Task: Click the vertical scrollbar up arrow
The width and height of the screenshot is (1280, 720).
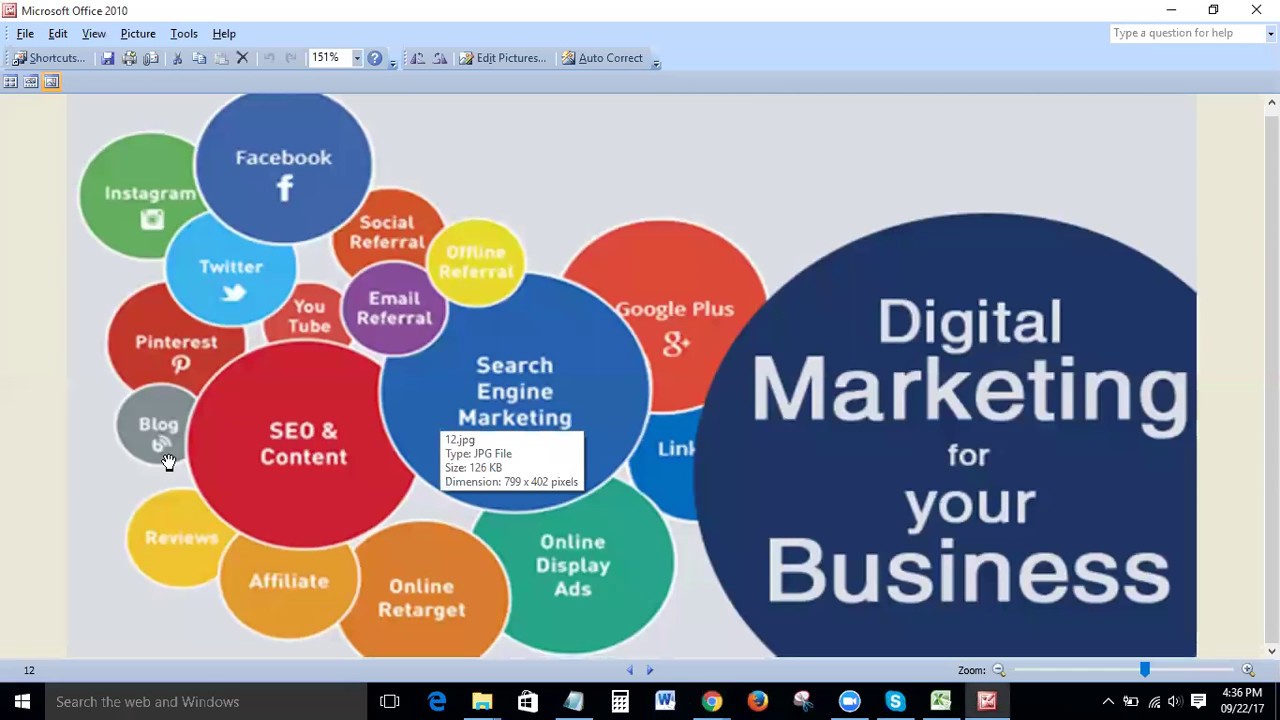Action: tap(1272, 103)
